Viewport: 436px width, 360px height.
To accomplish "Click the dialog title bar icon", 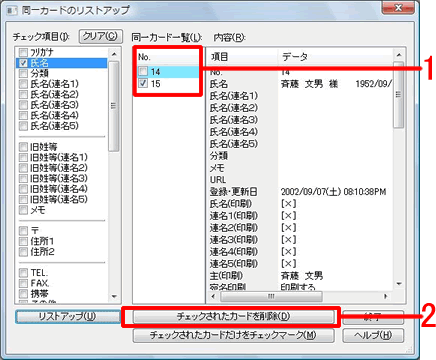I will [12, 10].
